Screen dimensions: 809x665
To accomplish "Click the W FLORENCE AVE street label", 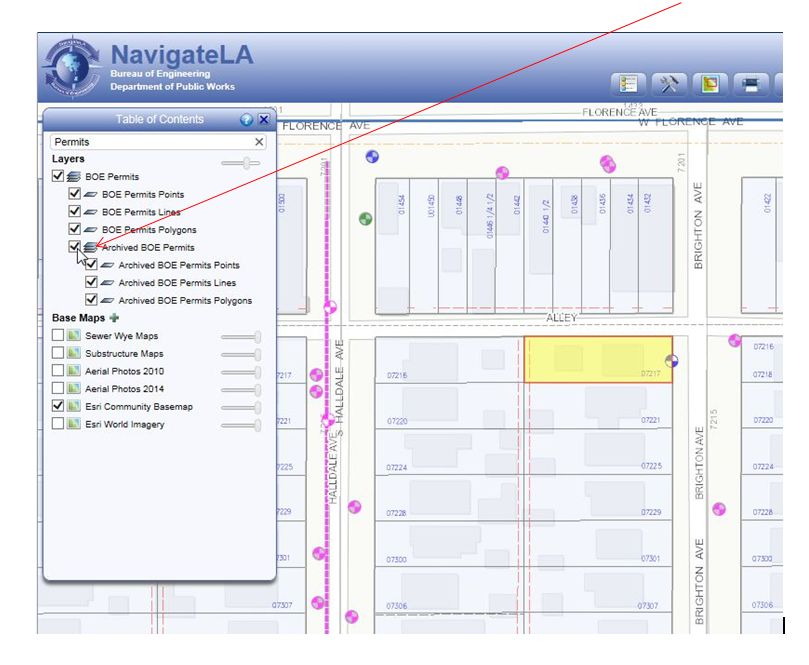I will click(691, 122).
